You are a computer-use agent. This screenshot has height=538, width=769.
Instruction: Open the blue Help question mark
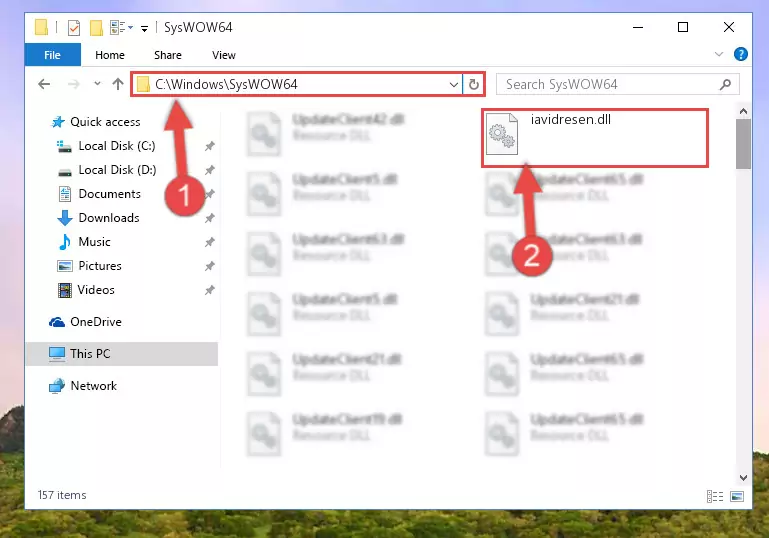click(741, 54)
